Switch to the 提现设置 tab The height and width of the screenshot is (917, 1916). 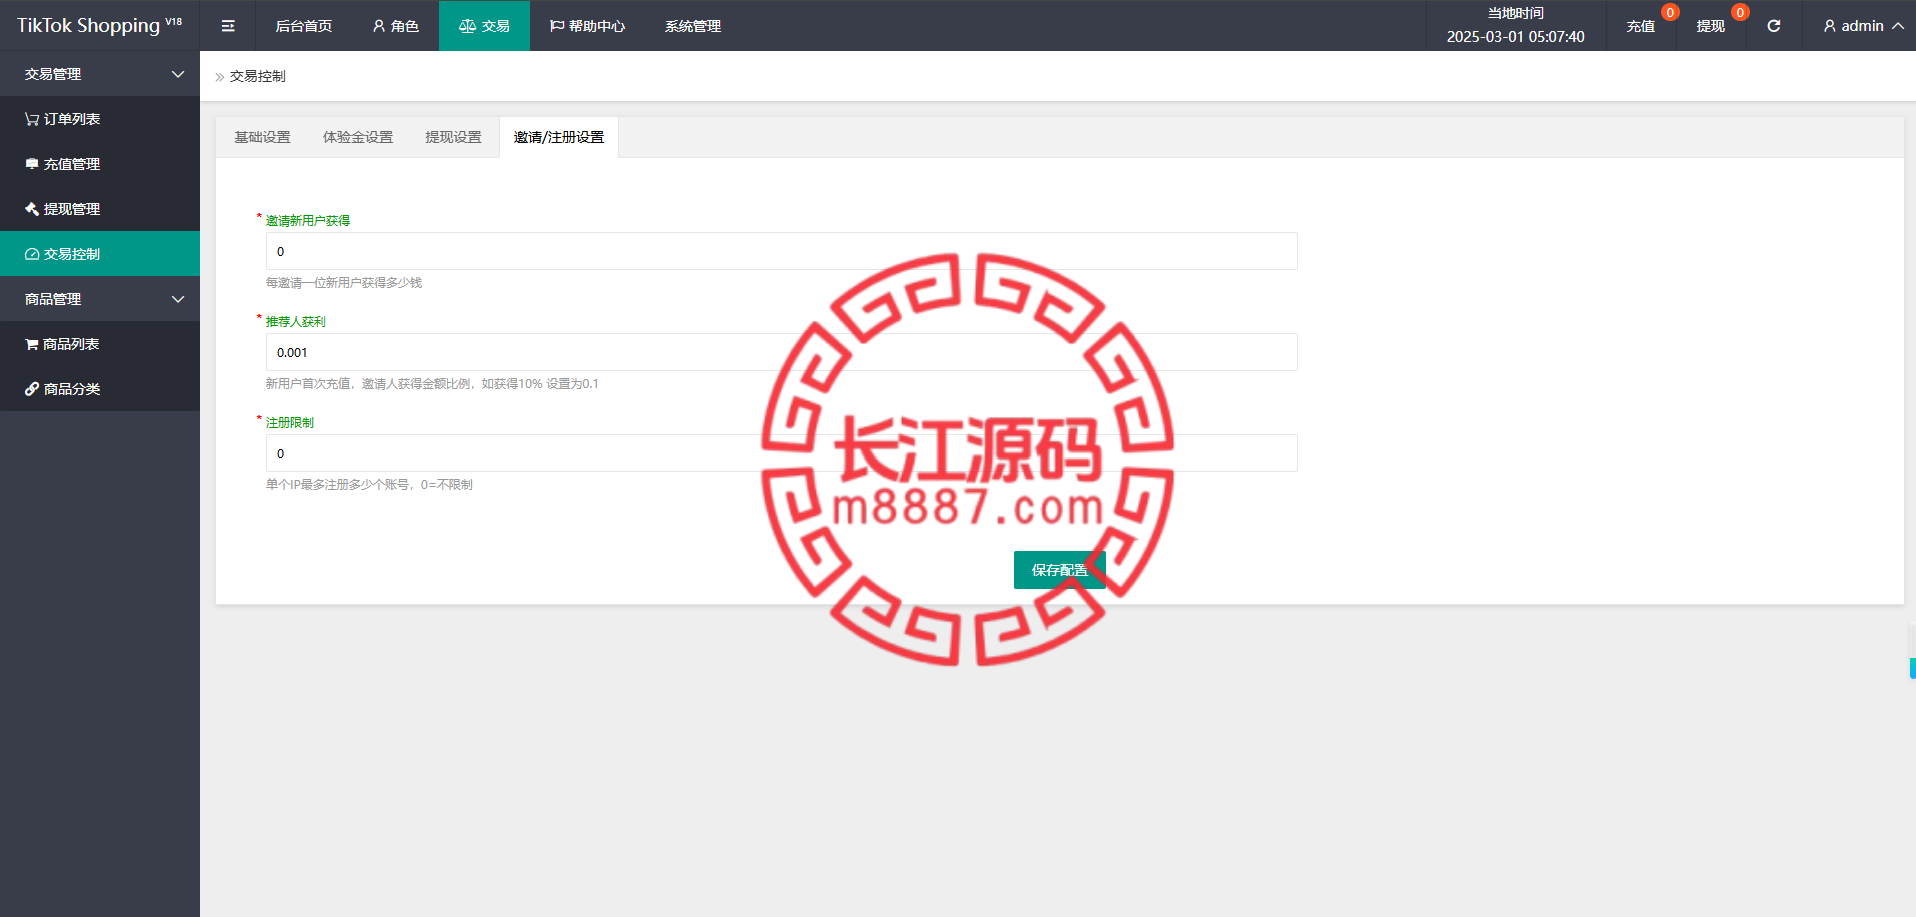453,137
